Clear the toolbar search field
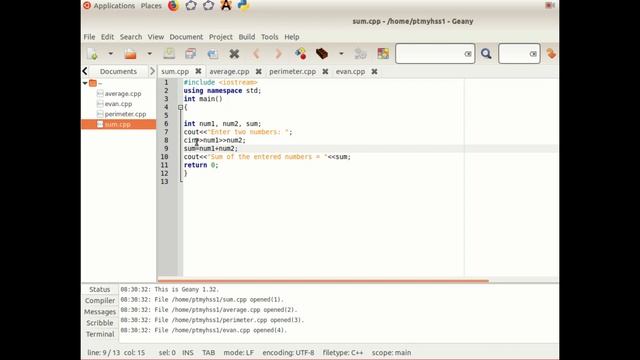The width and height of the screenshot is (640, 360). click(468, 54)
